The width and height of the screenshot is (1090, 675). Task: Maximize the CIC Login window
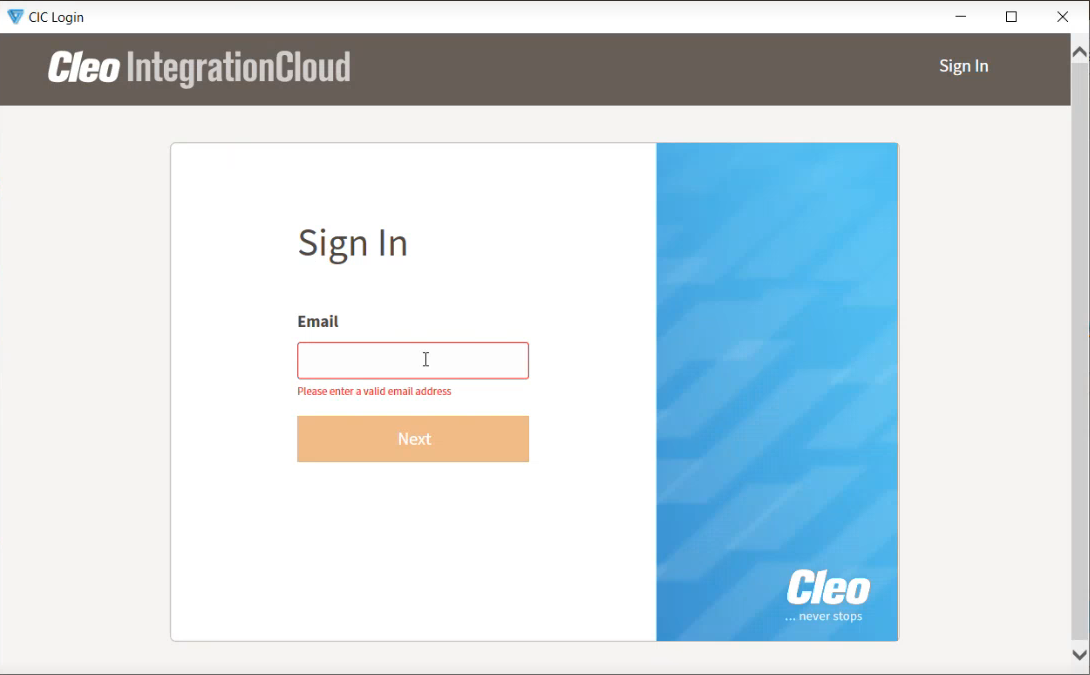[x=1011, y=17]
